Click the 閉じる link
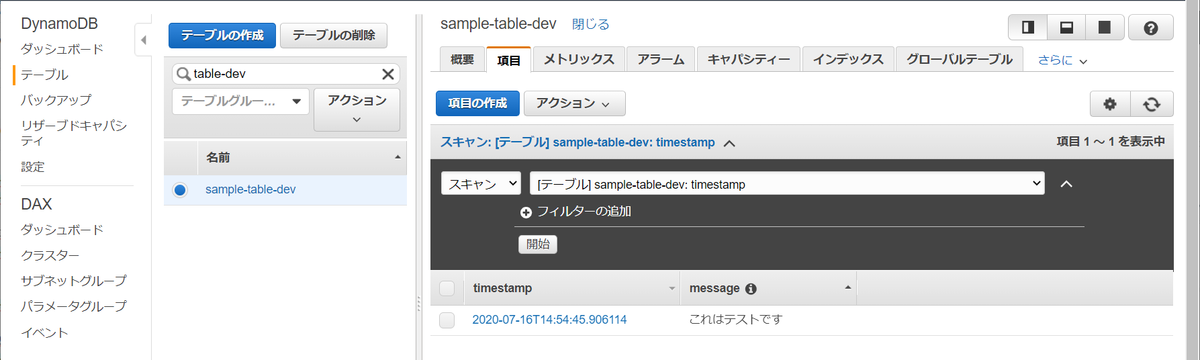Image resolution: width=1200 pixels, height=360 pixels. point(590,24)
